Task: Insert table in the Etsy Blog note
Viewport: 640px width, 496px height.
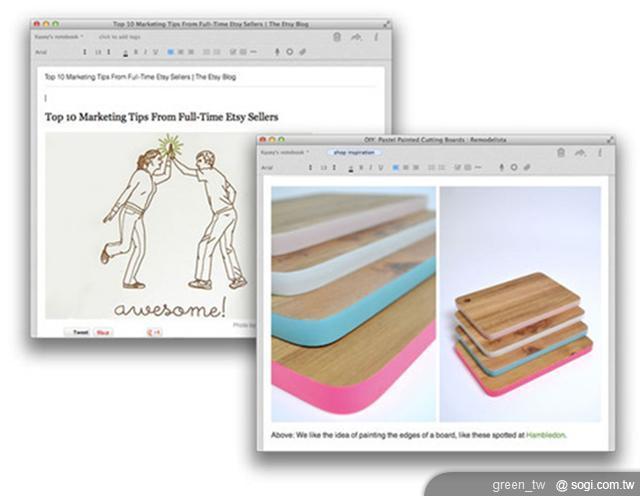Action: tap(243, 52)
